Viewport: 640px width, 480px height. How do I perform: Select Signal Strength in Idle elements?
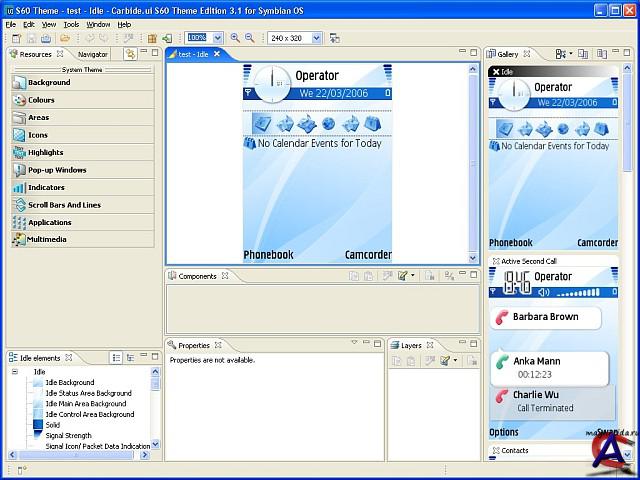68,435
